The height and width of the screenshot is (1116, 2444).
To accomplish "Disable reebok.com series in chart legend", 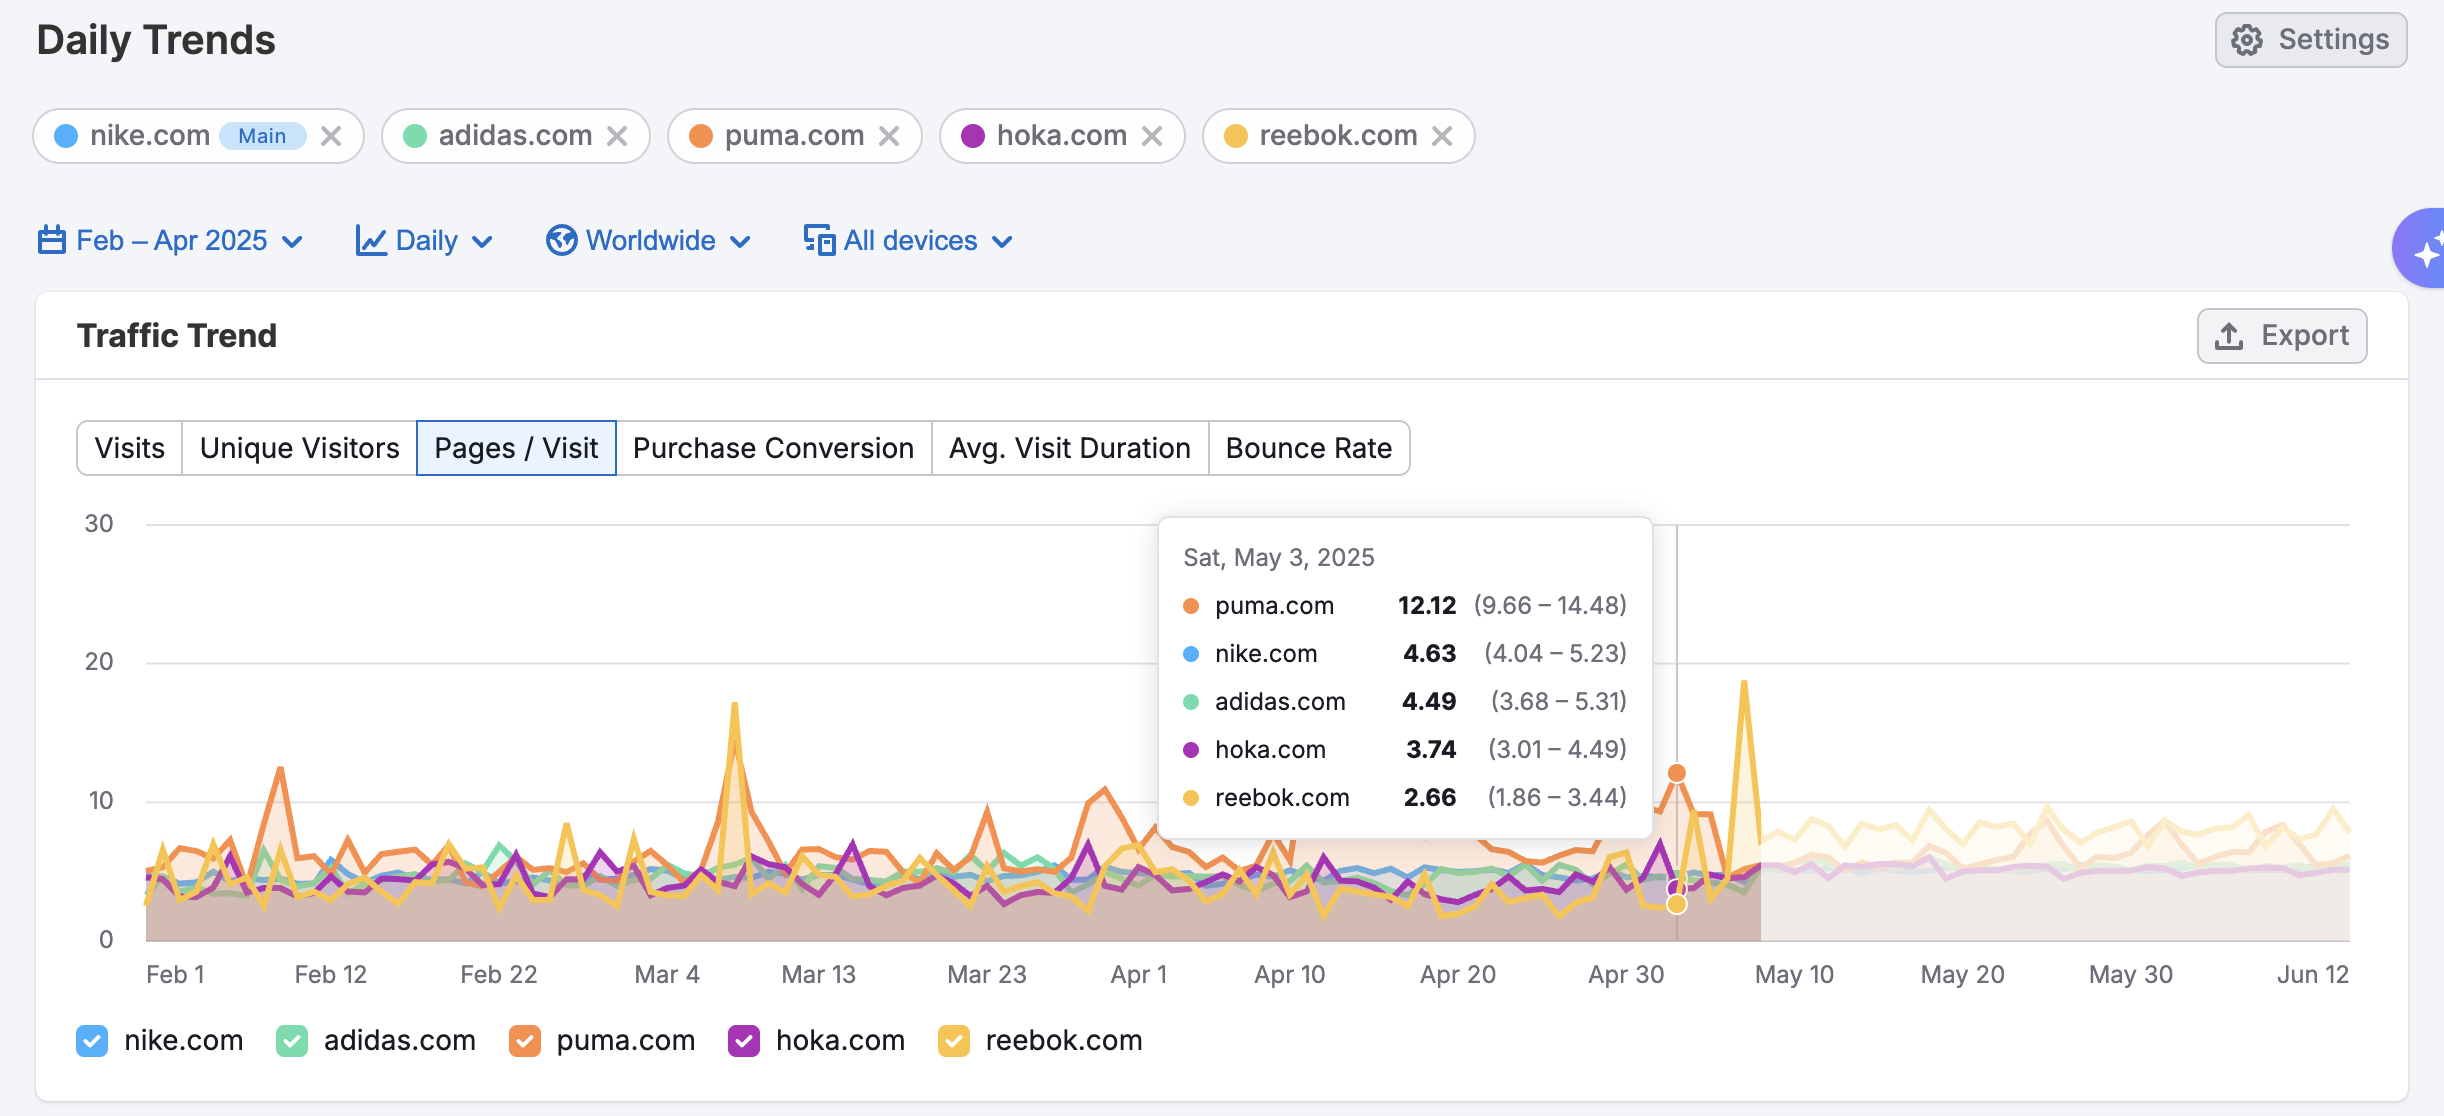I will pos(954,1041).
